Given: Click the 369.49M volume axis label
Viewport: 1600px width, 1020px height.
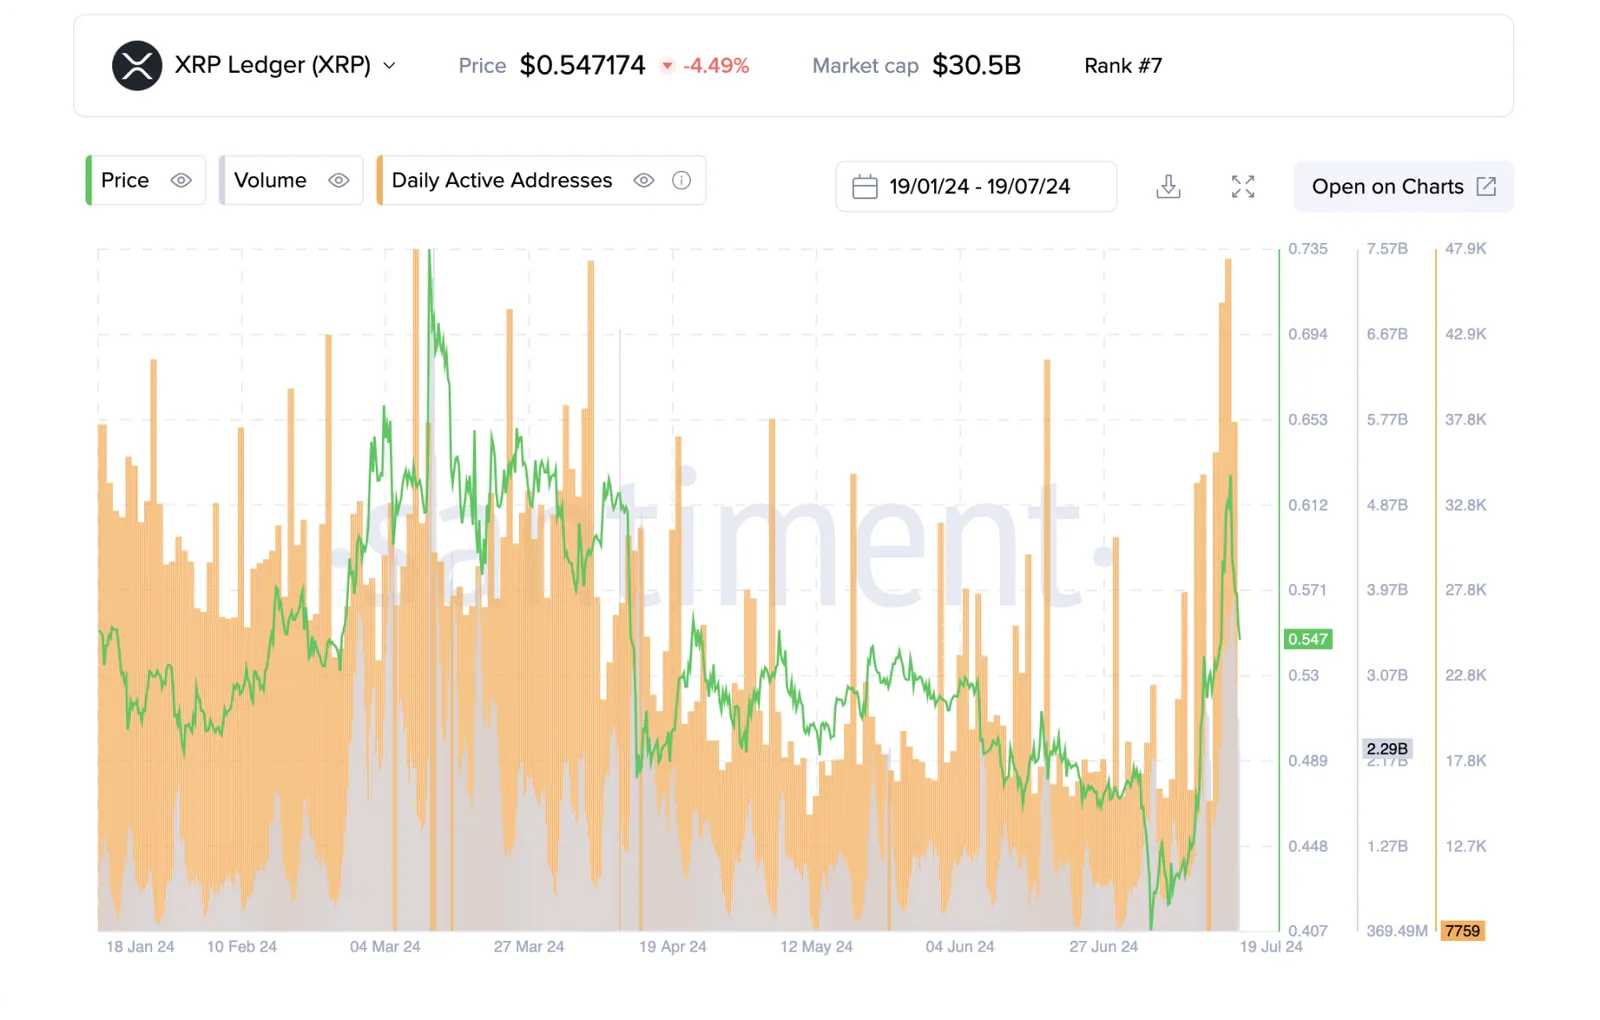Looking at the screenshot, I should click(x=1397, y=931).
